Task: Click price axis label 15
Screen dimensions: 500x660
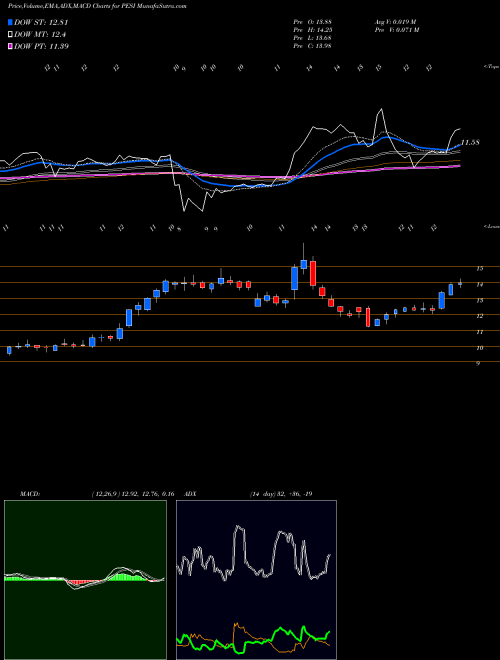Action: point(479,268)
